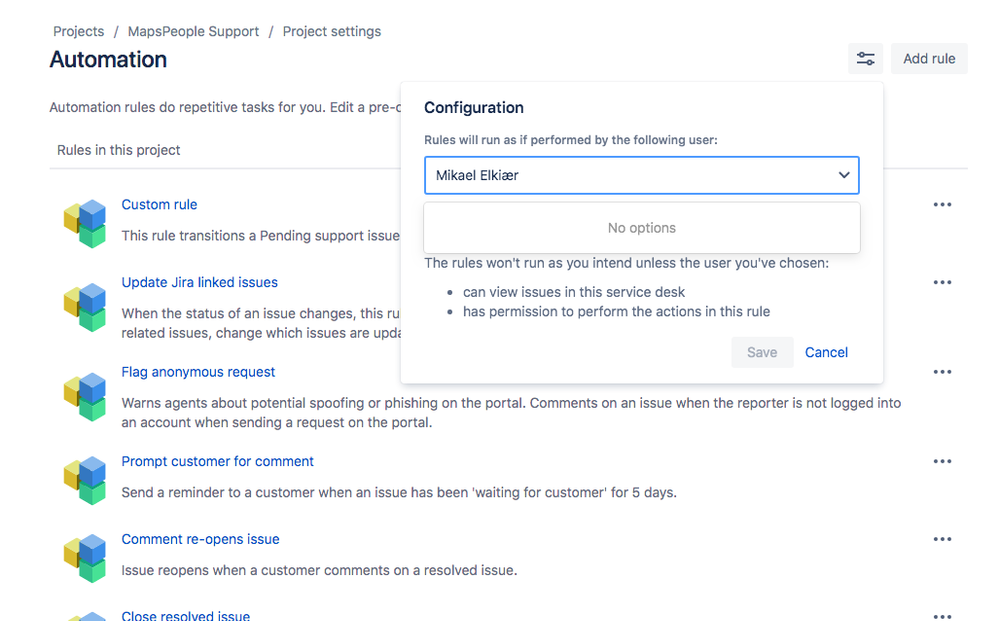
Task: Open MapsPeople Support breadcrumb link
Action: pyautogui.click(x=193, y=31)
